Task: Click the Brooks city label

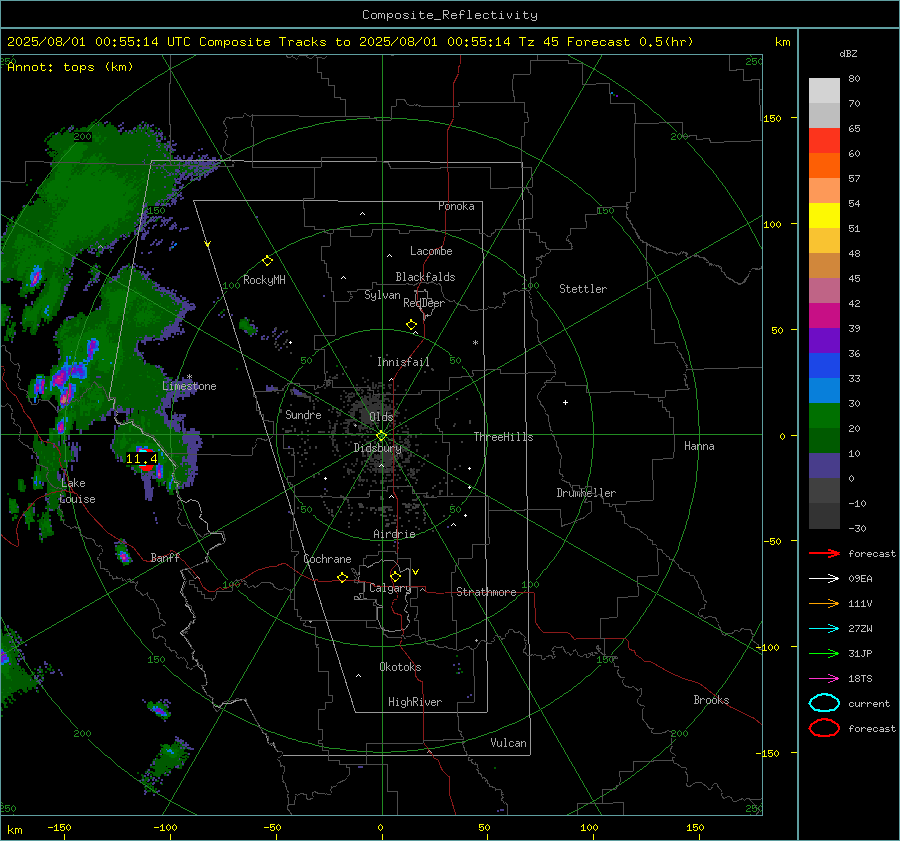Action: point(711,700)
